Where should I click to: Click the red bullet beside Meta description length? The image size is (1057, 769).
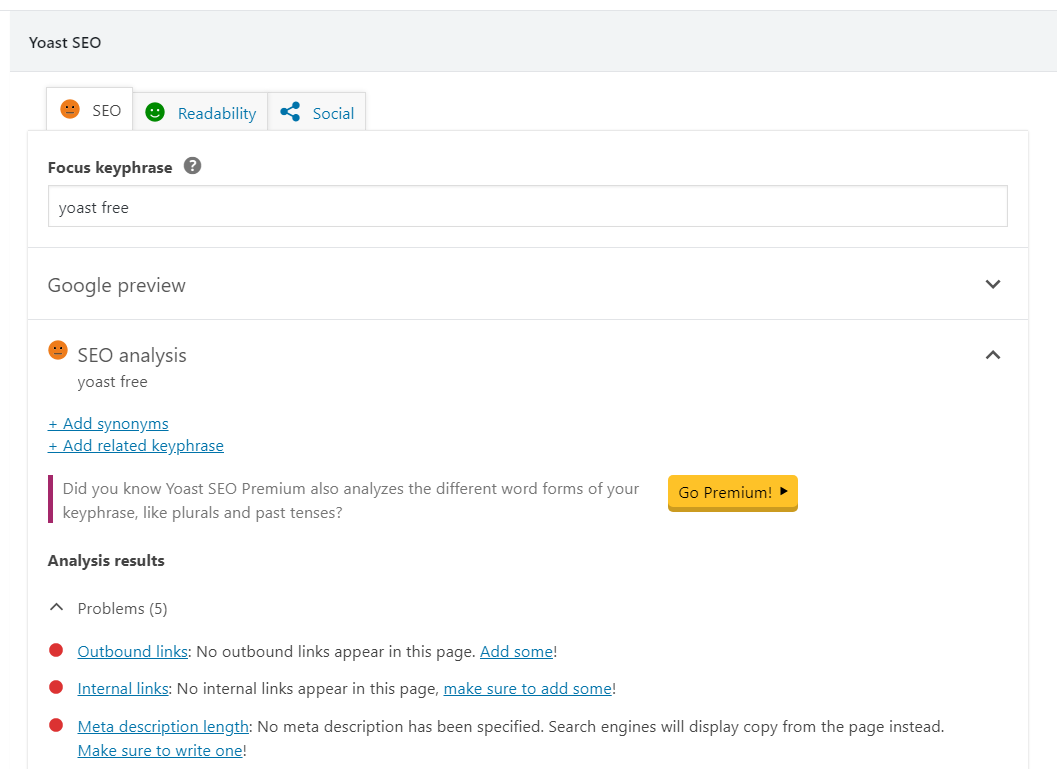click(x=56, y=725)
